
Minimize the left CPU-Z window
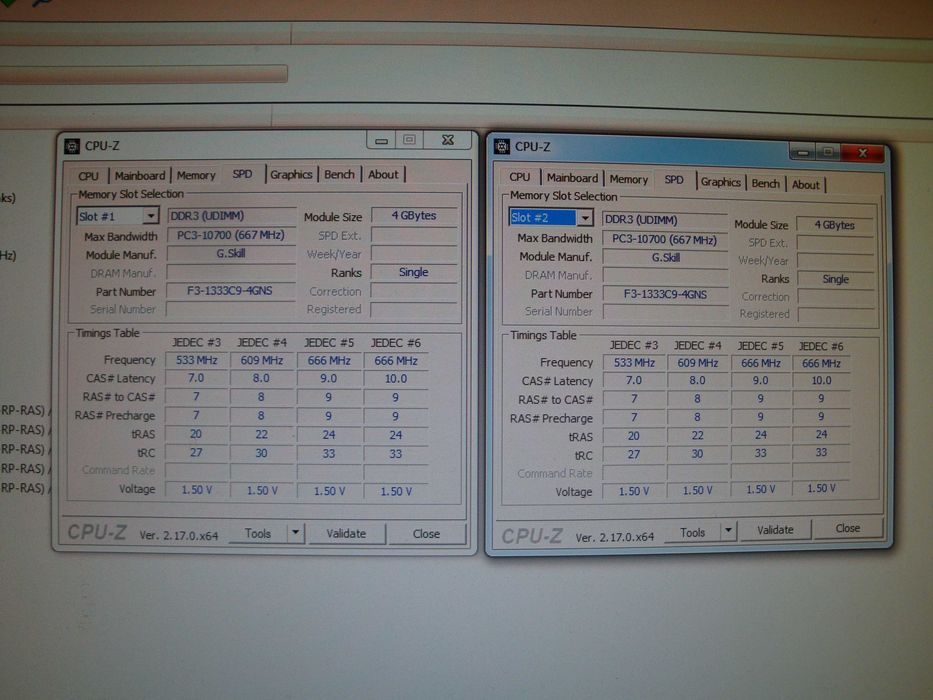[381, 141]
